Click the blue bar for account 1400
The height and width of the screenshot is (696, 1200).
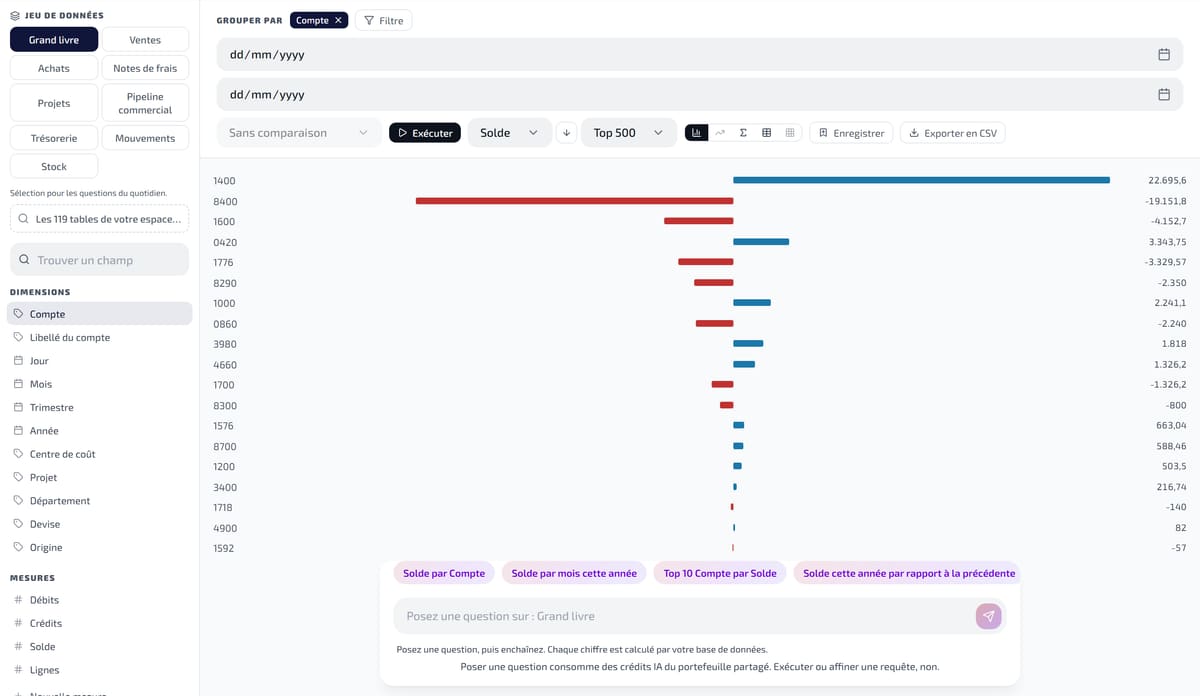coord(921,180)
